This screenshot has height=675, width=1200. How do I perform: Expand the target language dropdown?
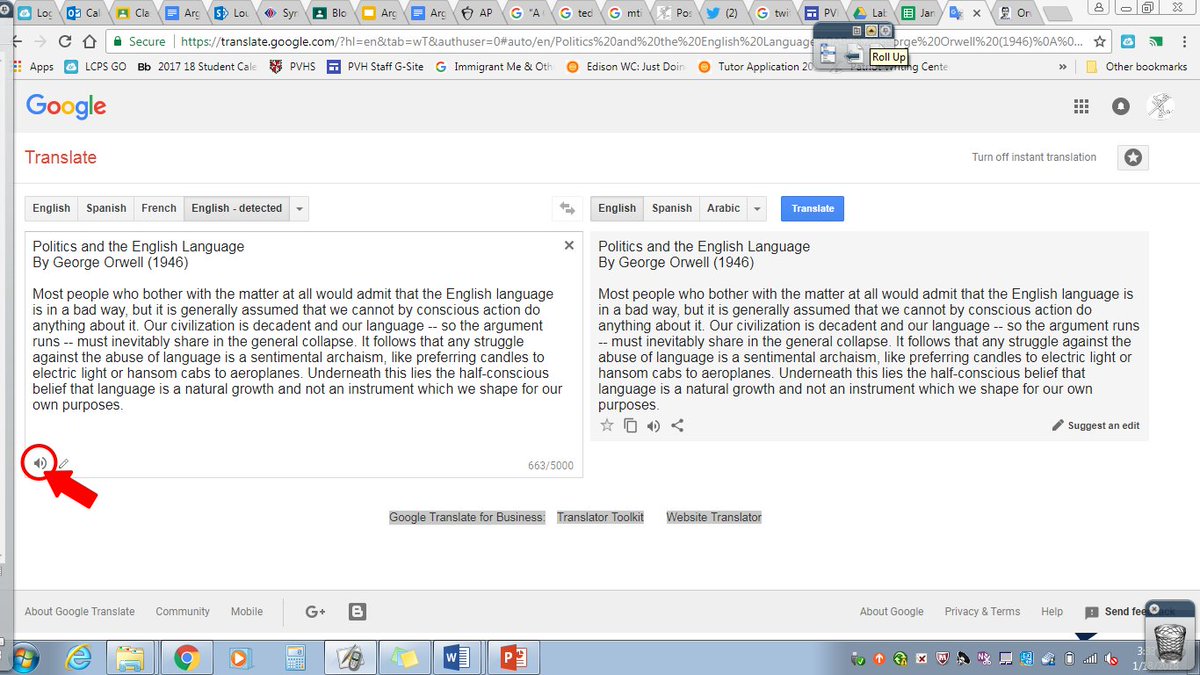pos(758,208)
